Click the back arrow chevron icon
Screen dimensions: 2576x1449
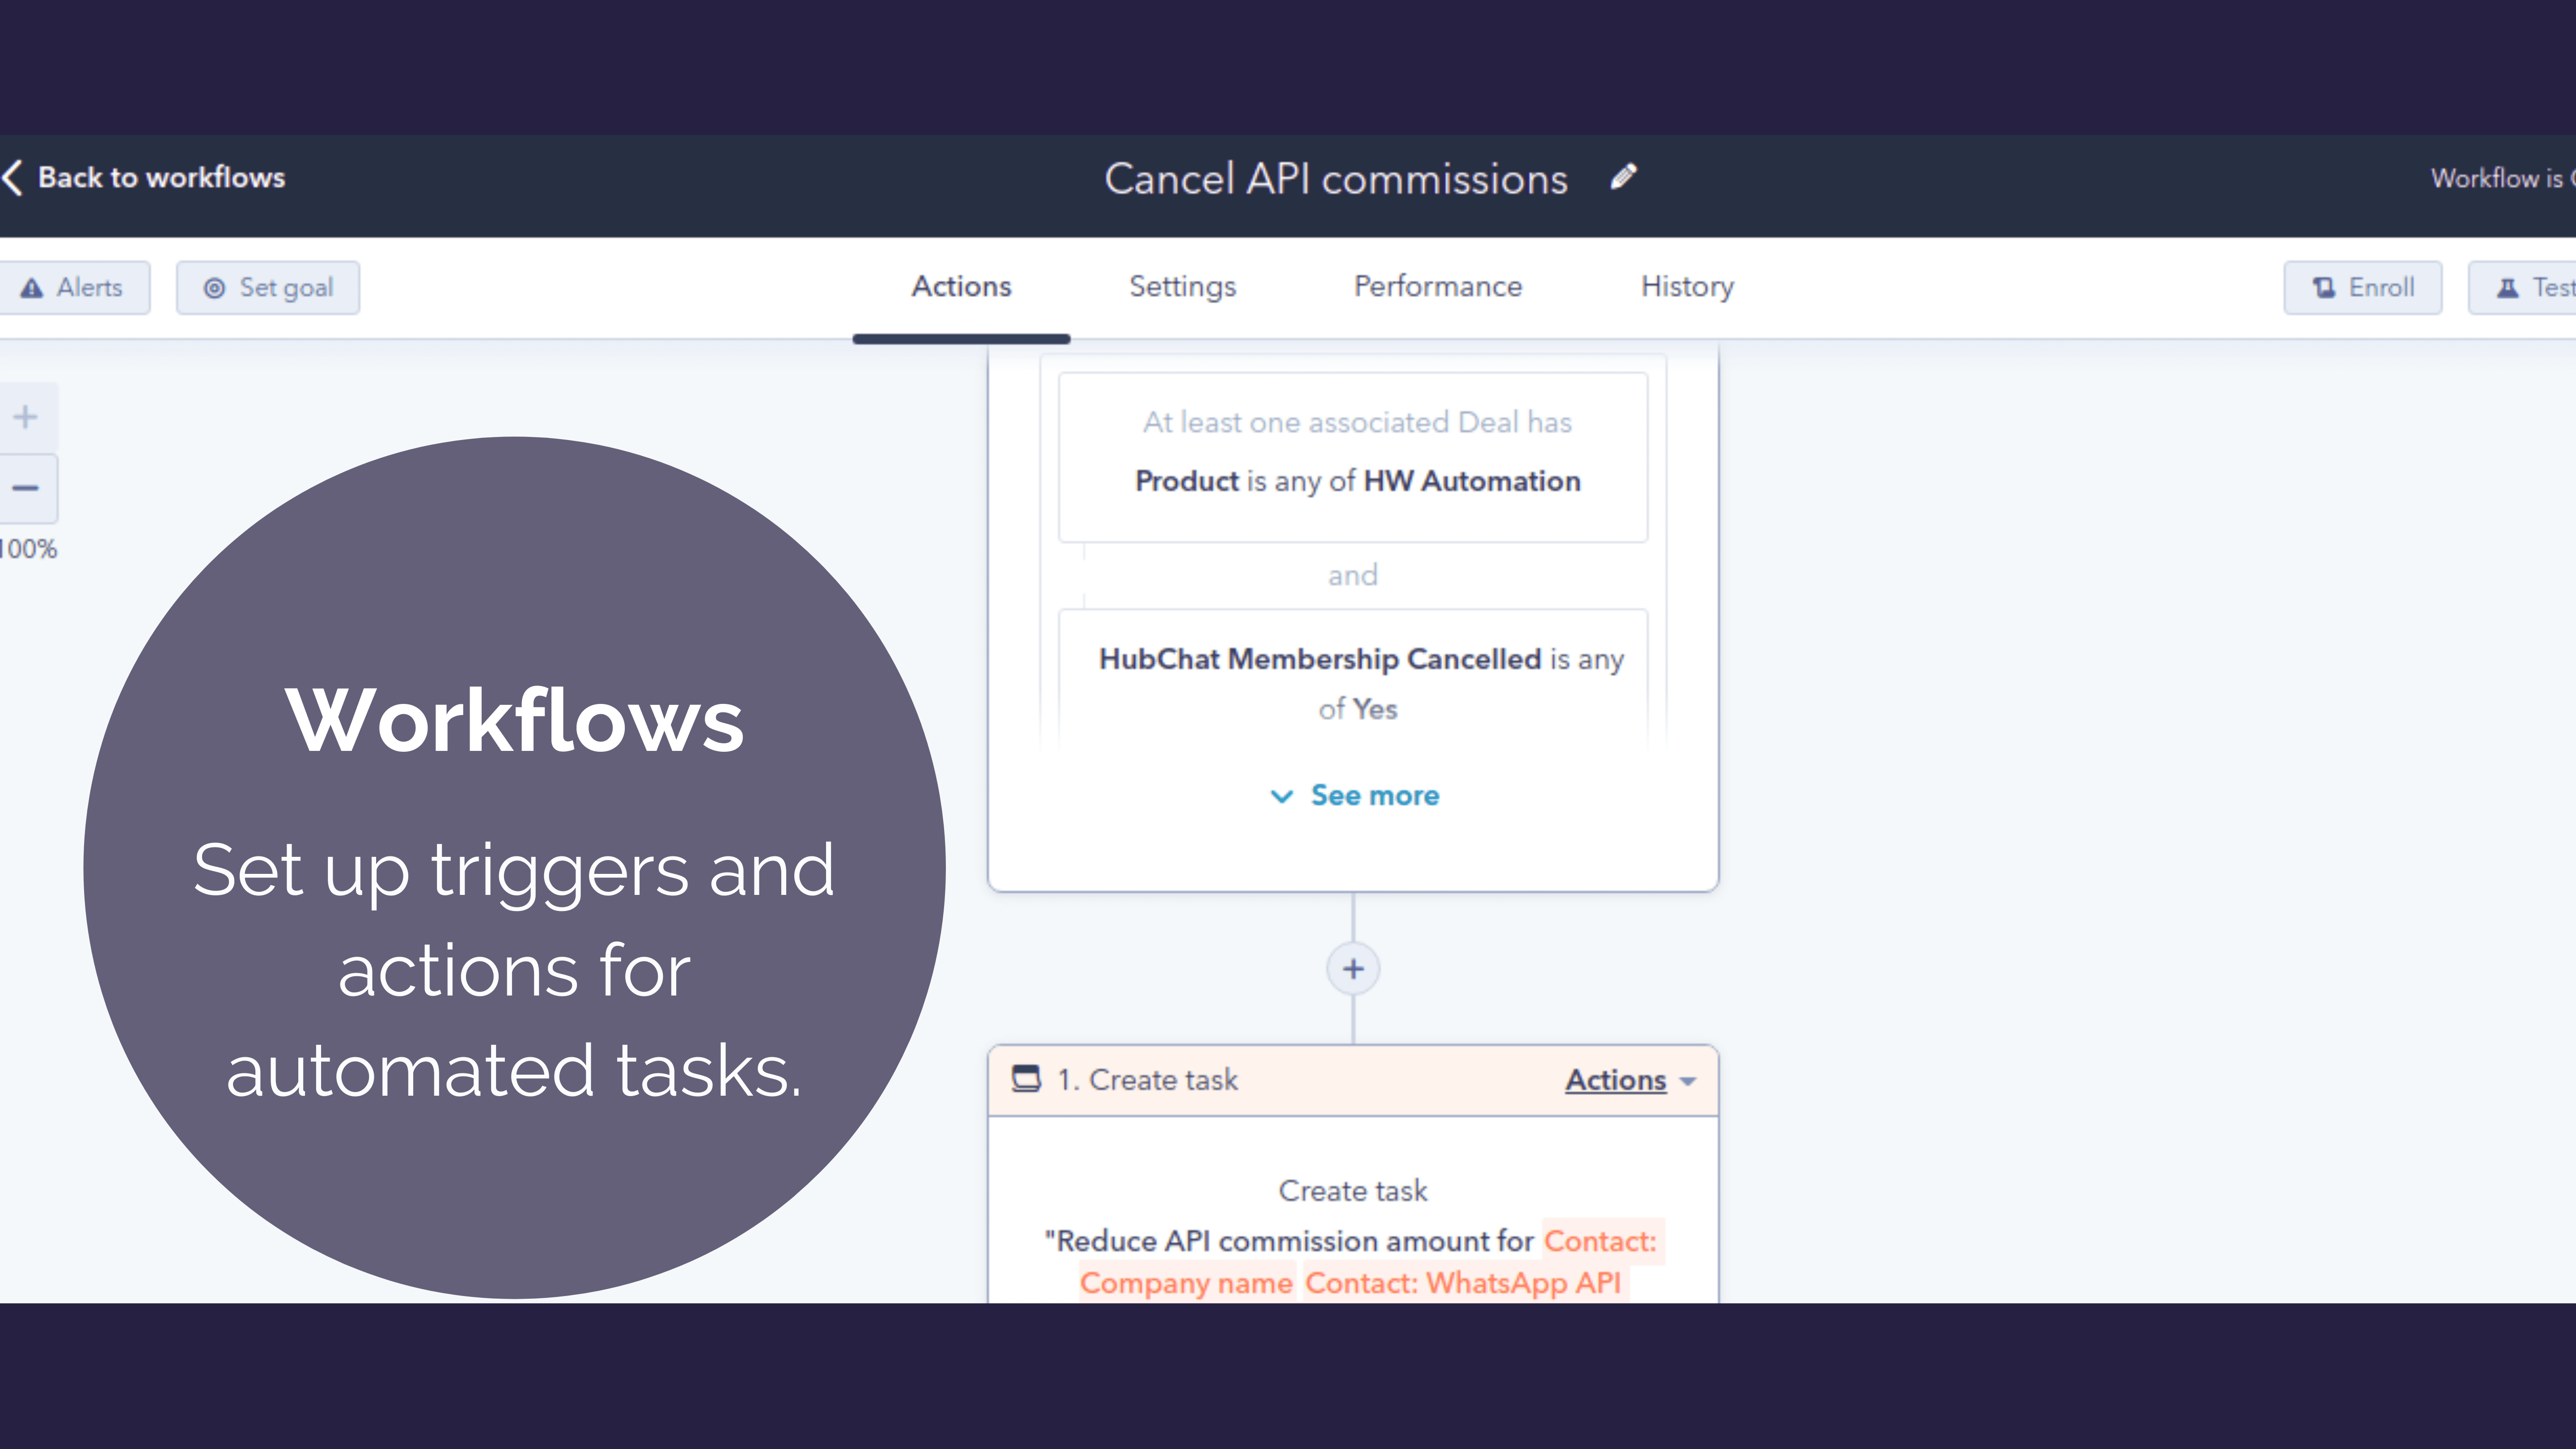click(x=13, y=178)
